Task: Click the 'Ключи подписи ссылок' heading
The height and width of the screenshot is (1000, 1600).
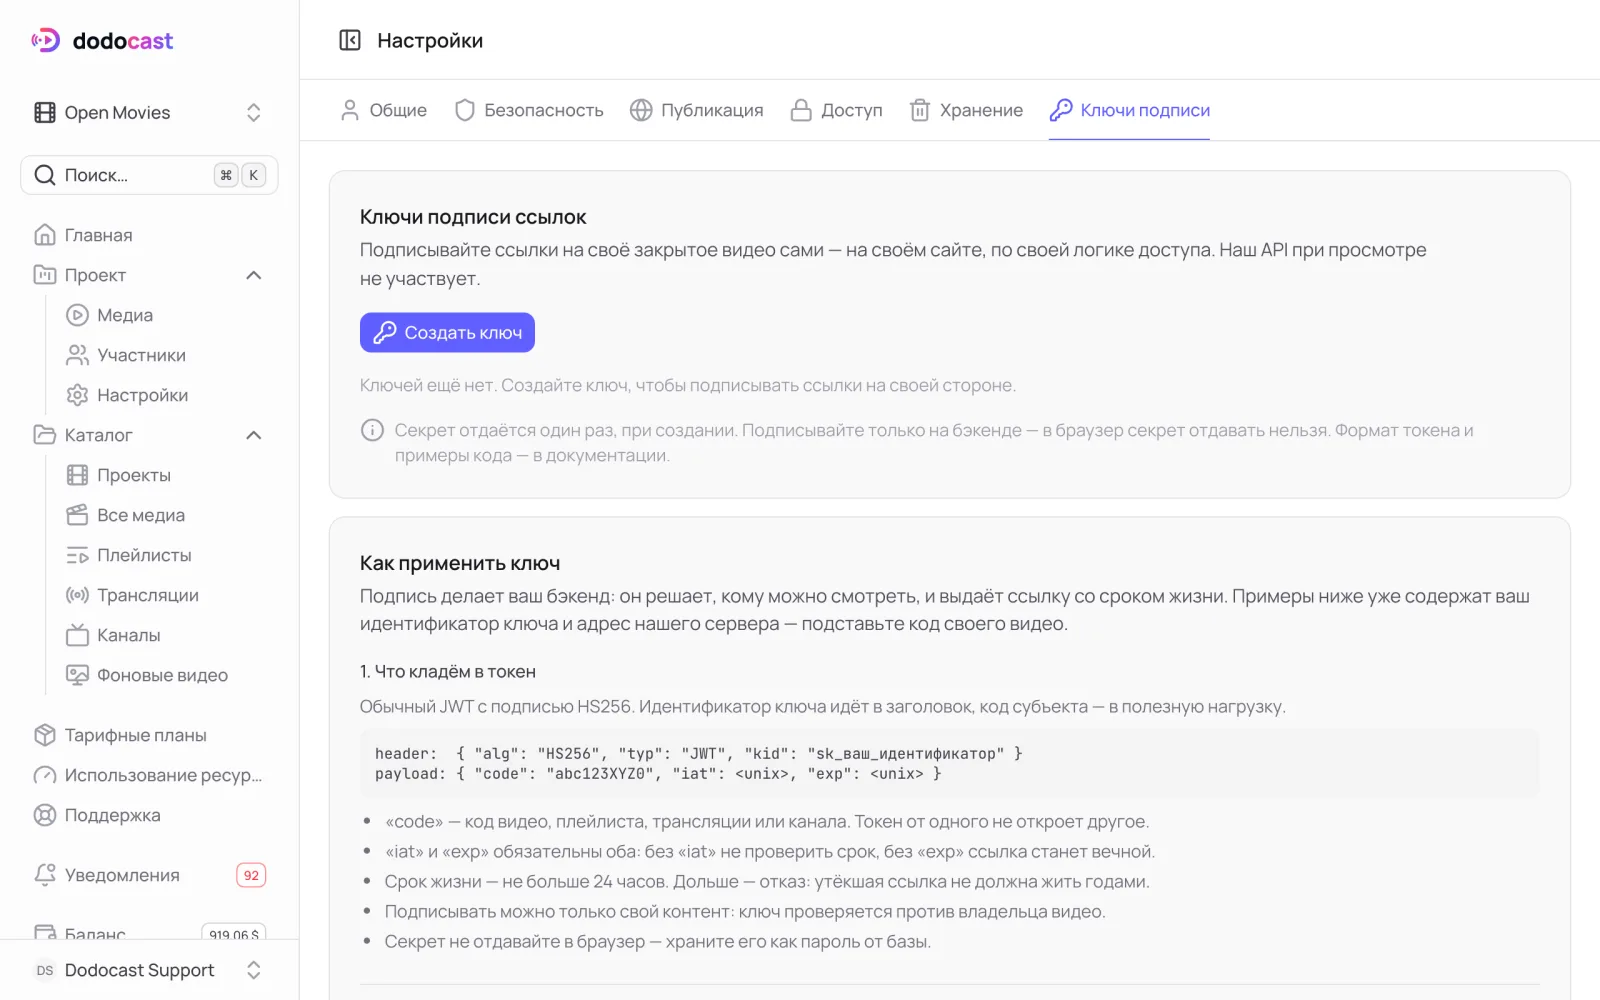Action: (x=473, y=217)
